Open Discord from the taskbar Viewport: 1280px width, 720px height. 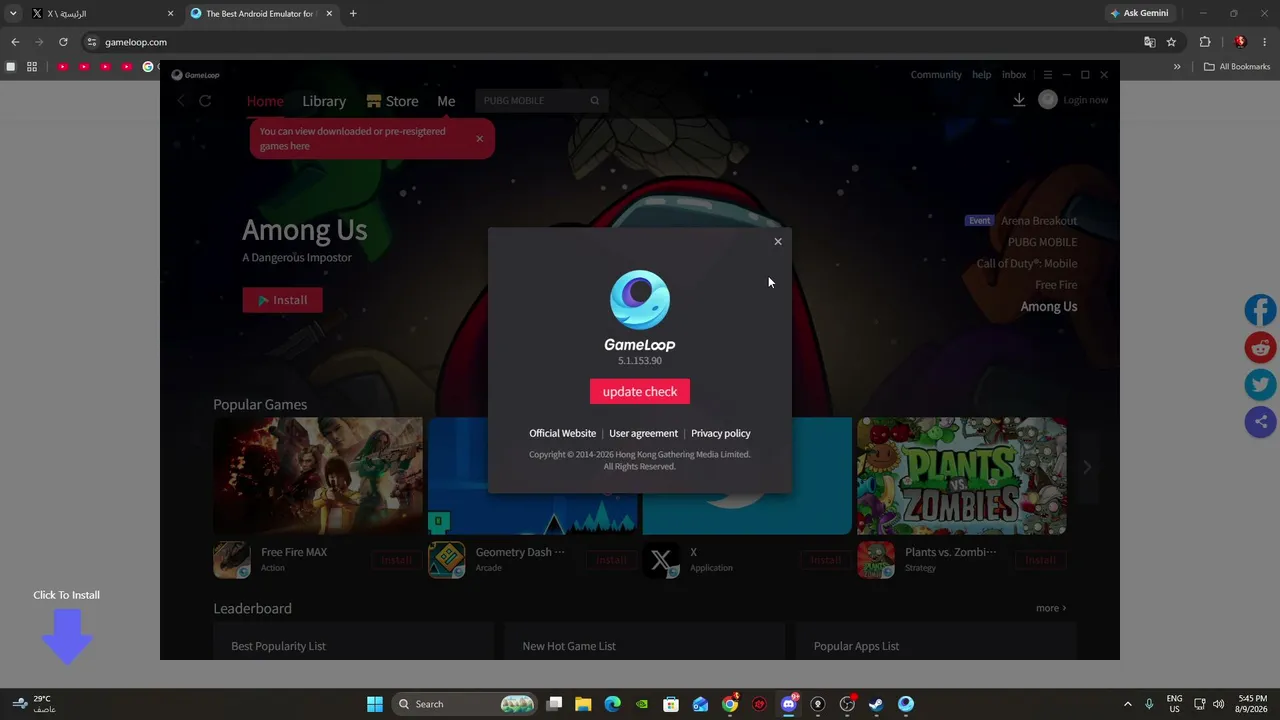(x=789, y=704)
